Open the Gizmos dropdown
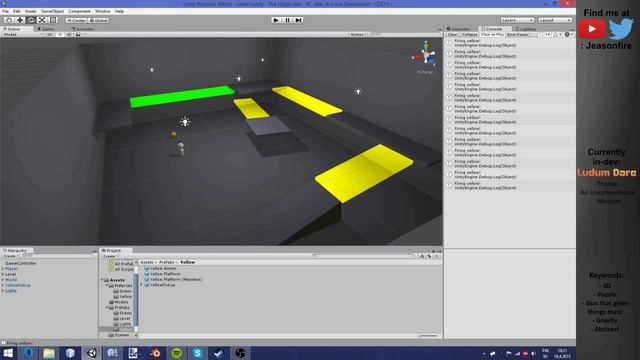This screenshot has height=360, width=640. pos(359,35)
